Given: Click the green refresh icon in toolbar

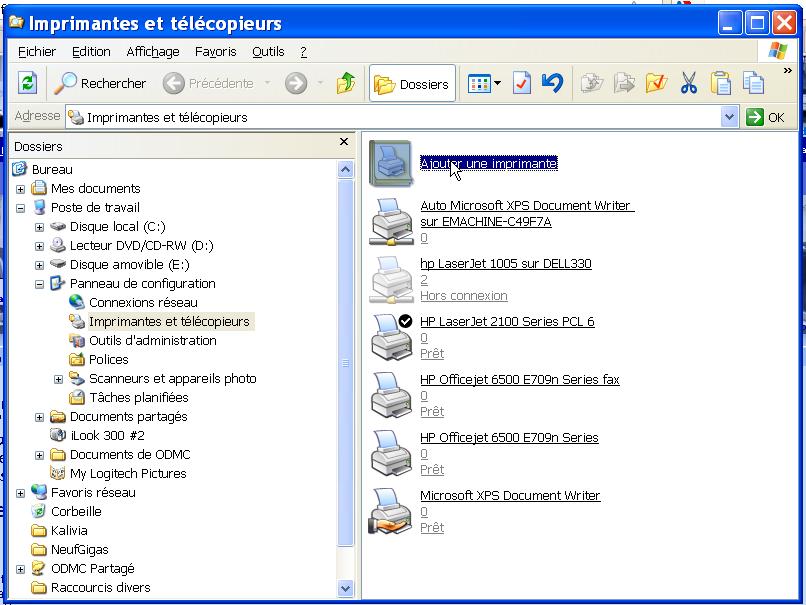Looking at the screenshot, I should [28, 84].
